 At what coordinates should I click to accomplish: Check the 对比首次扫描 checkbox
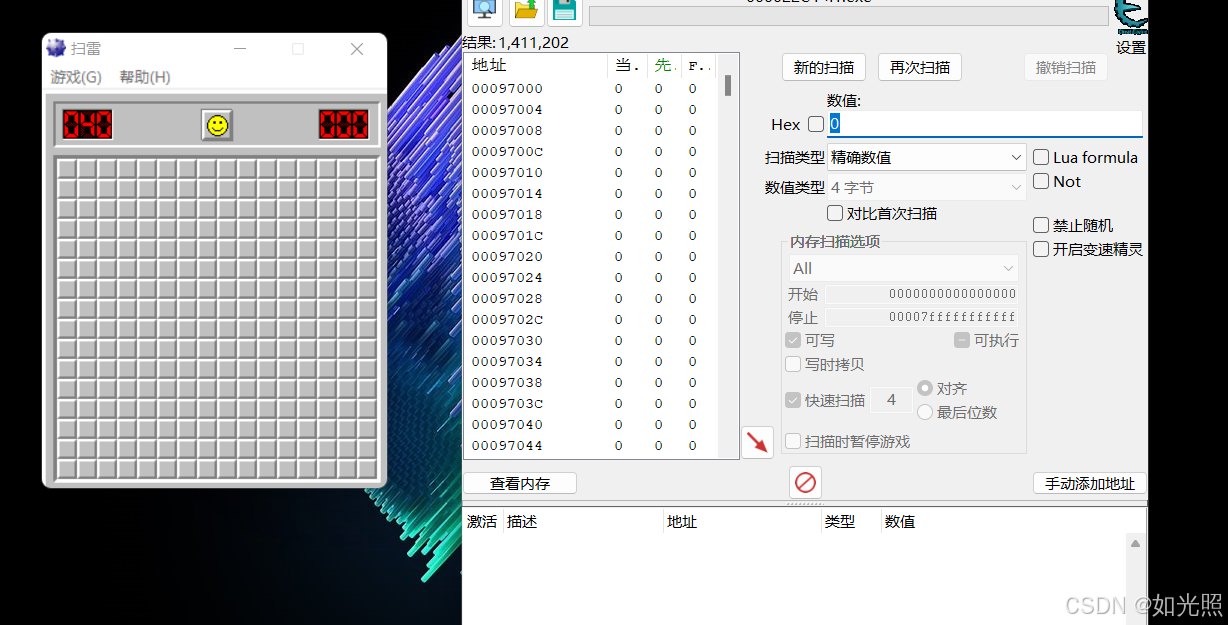pos(835,213)
